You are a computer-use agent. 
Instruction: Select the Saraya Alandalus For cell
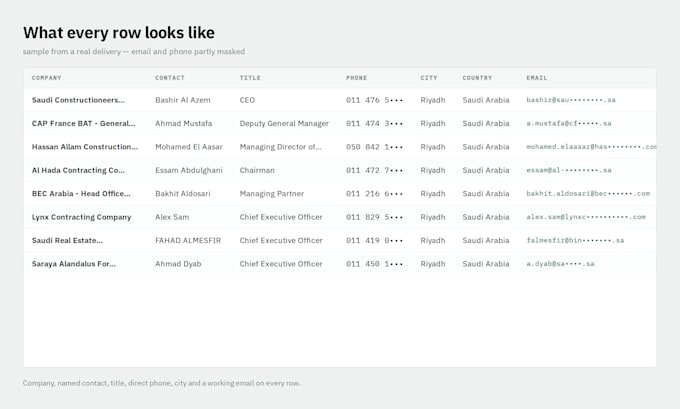[74, 264]
